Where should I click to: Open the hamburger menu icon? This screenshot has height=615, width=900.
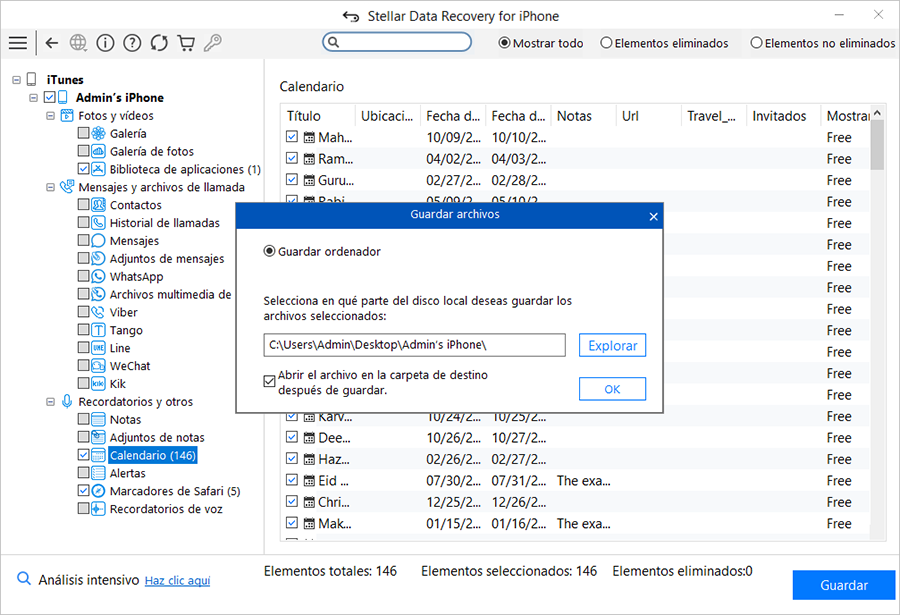18,43
